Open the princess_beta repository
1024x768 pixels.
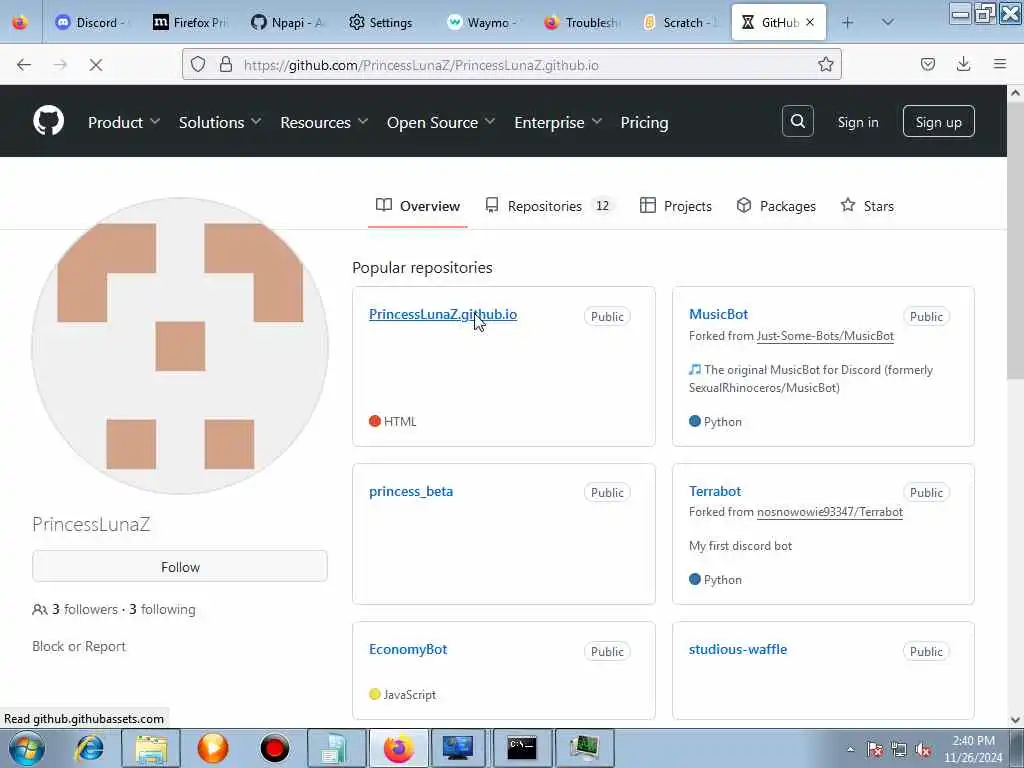[x=411, y=491]
